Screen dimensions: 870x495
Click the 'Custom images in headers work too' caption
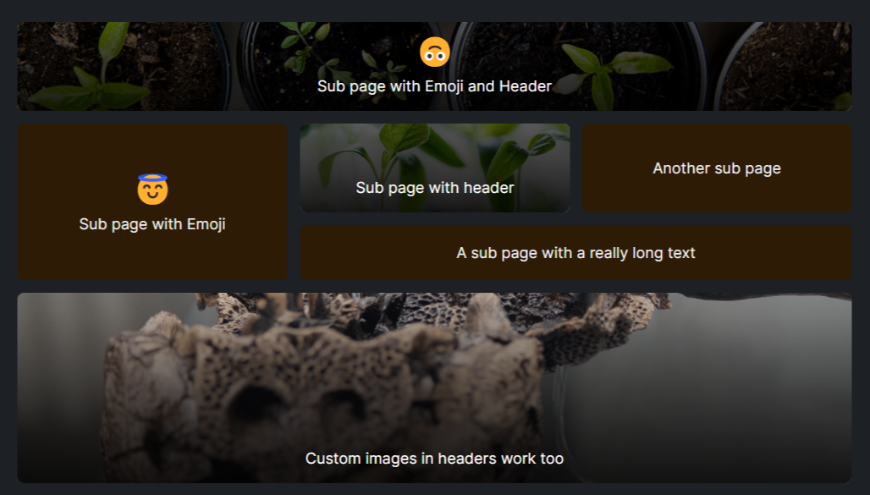click(434, 458)
